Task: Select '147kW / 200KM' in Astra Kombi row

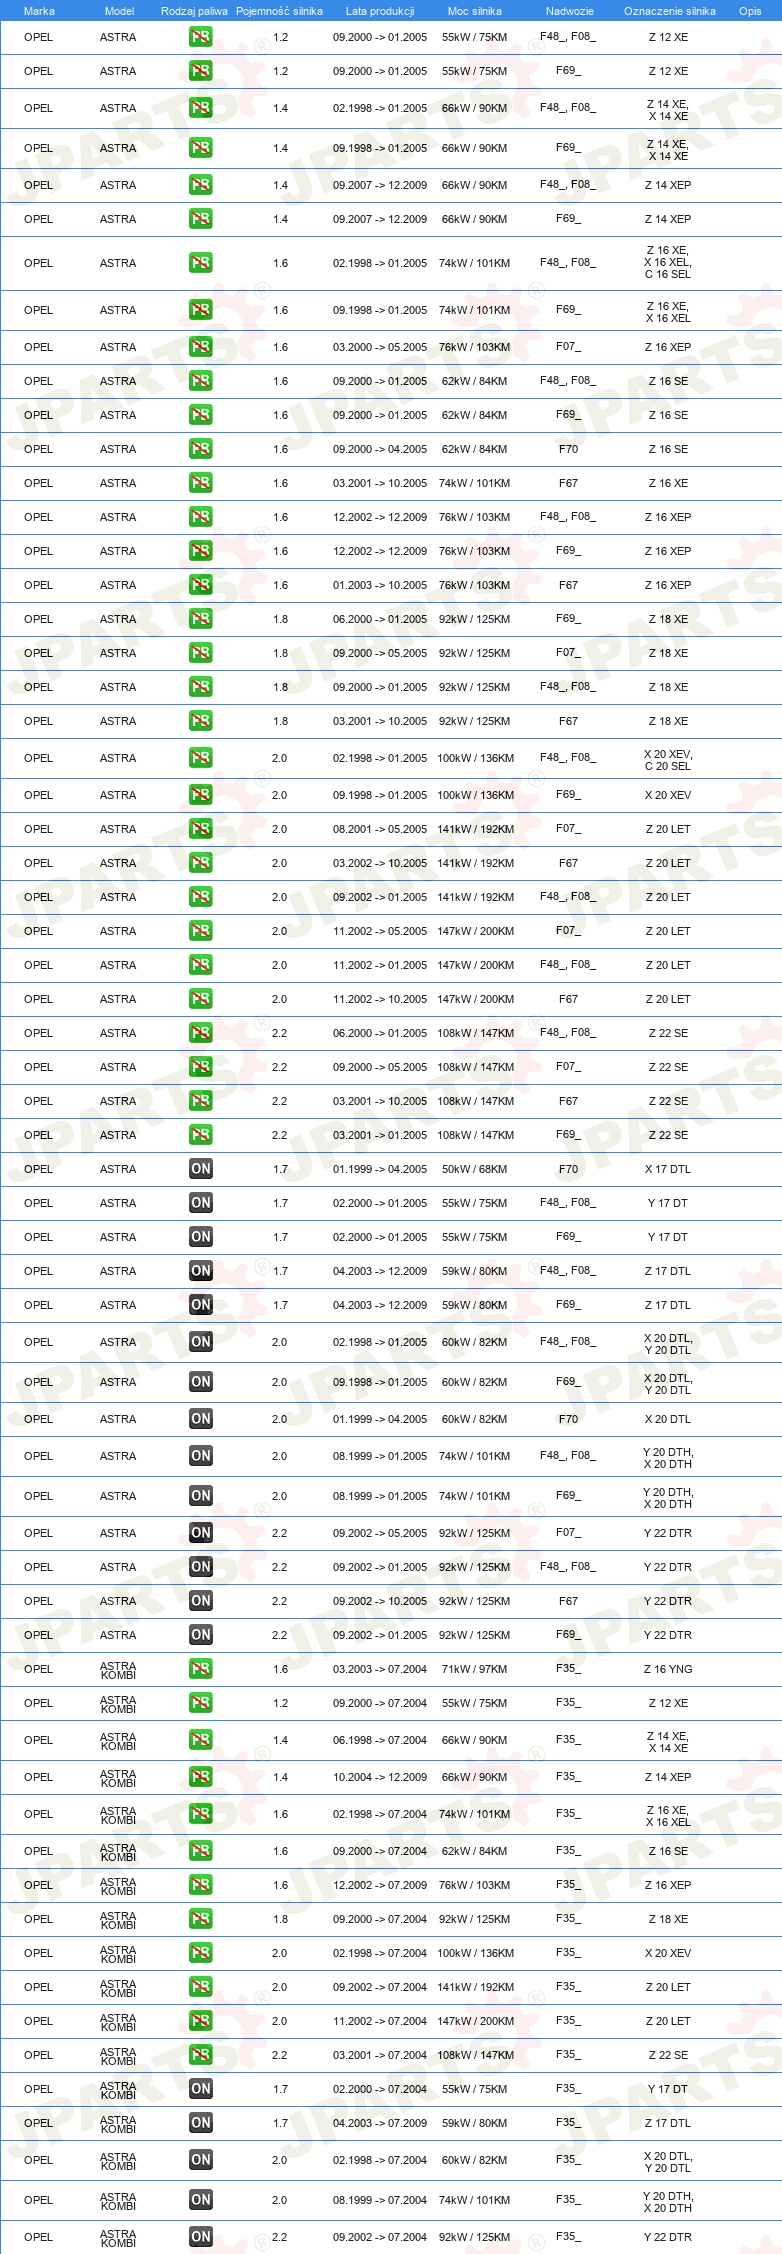Action: point(475,2021)
